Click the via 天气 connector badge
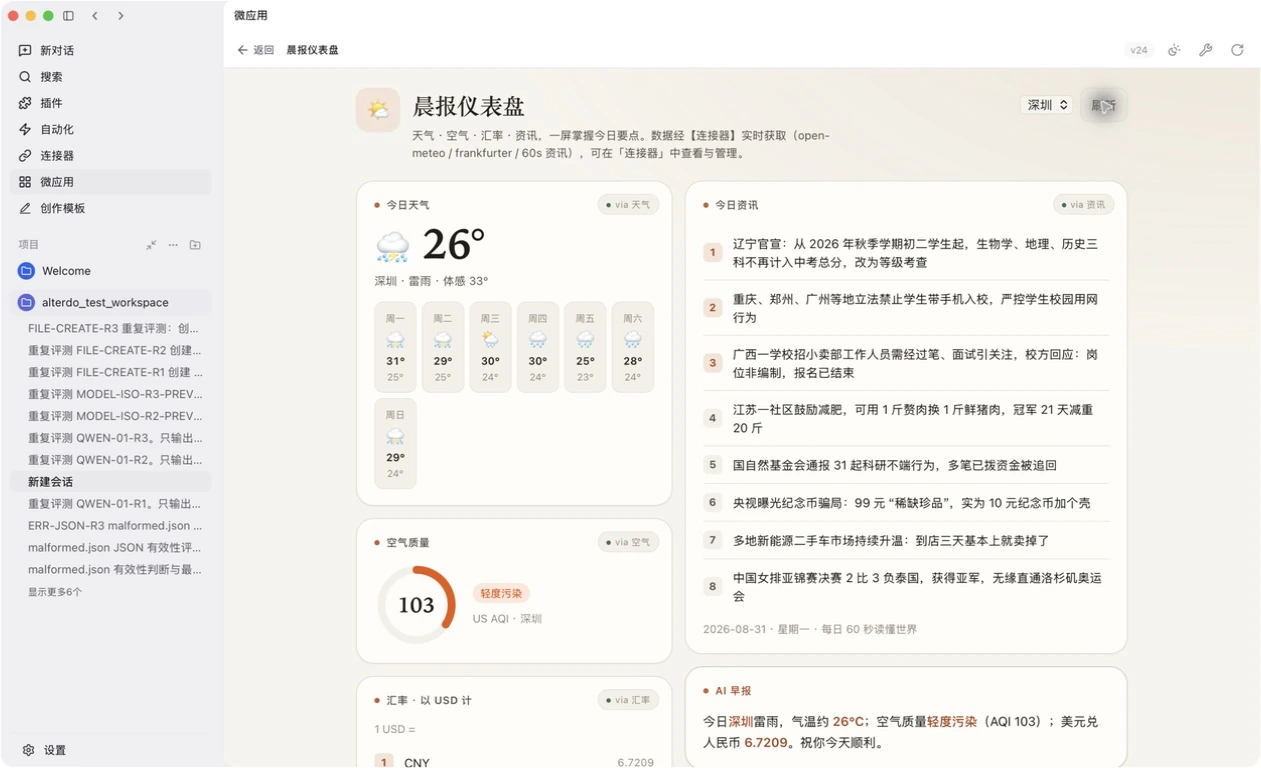This screenshot has width=1261, height=768. 628,205
